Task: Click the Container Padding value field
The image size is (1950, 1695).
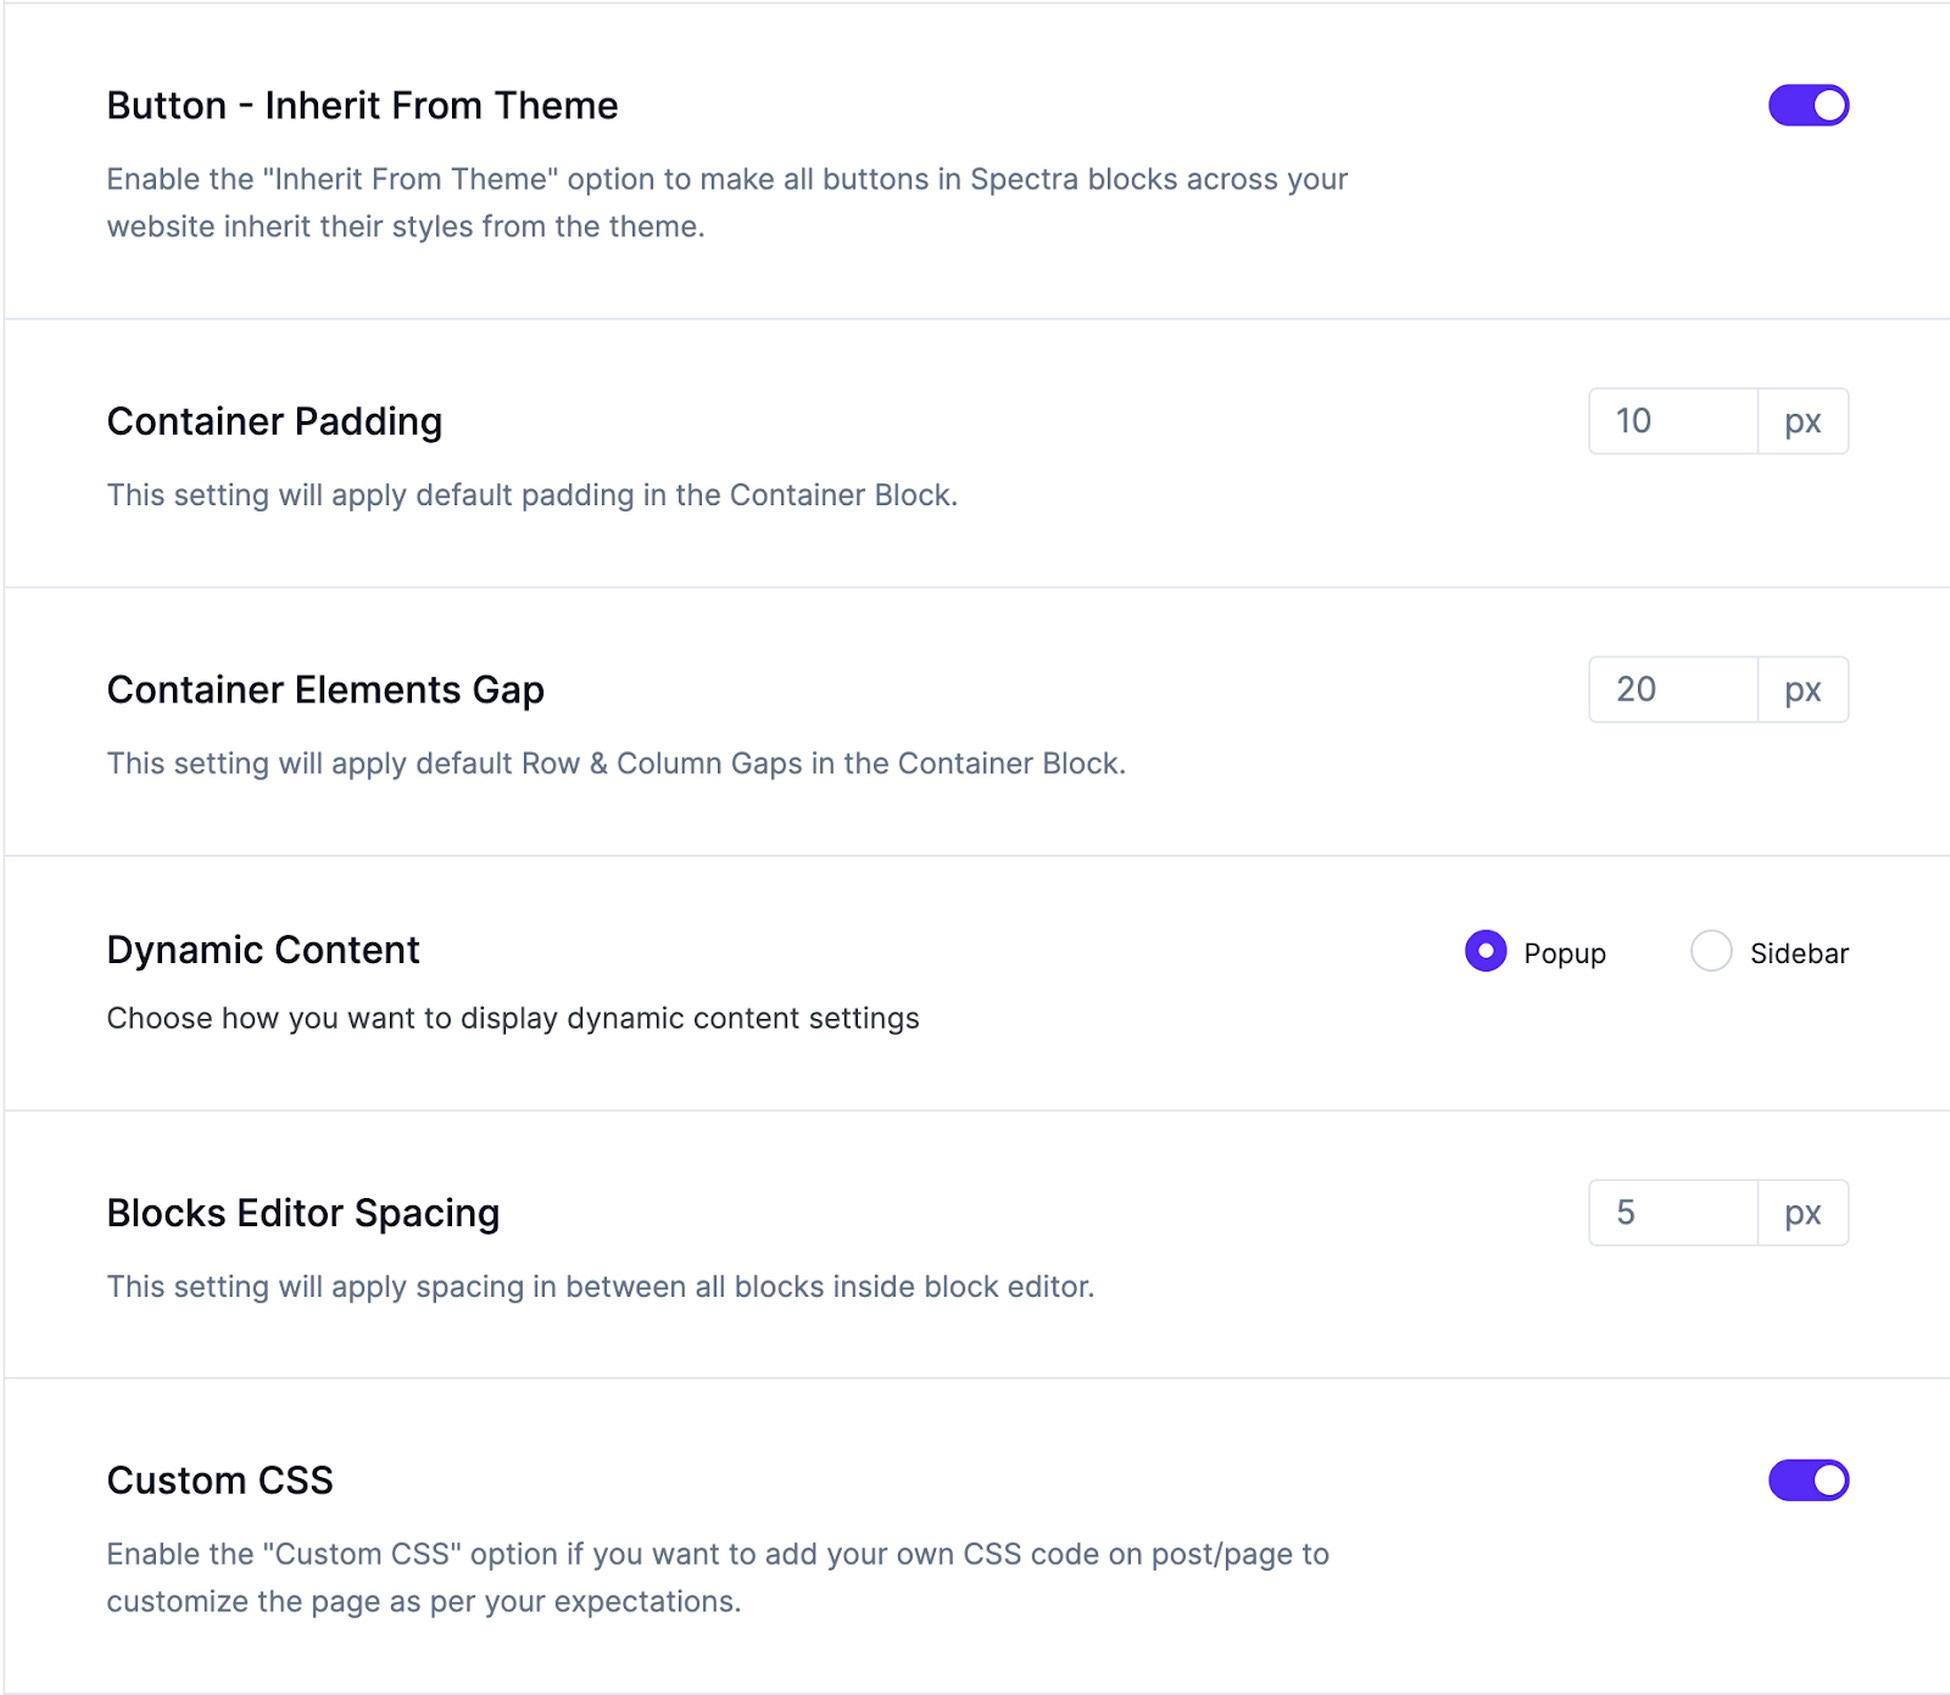Action: pos(1670,421)
